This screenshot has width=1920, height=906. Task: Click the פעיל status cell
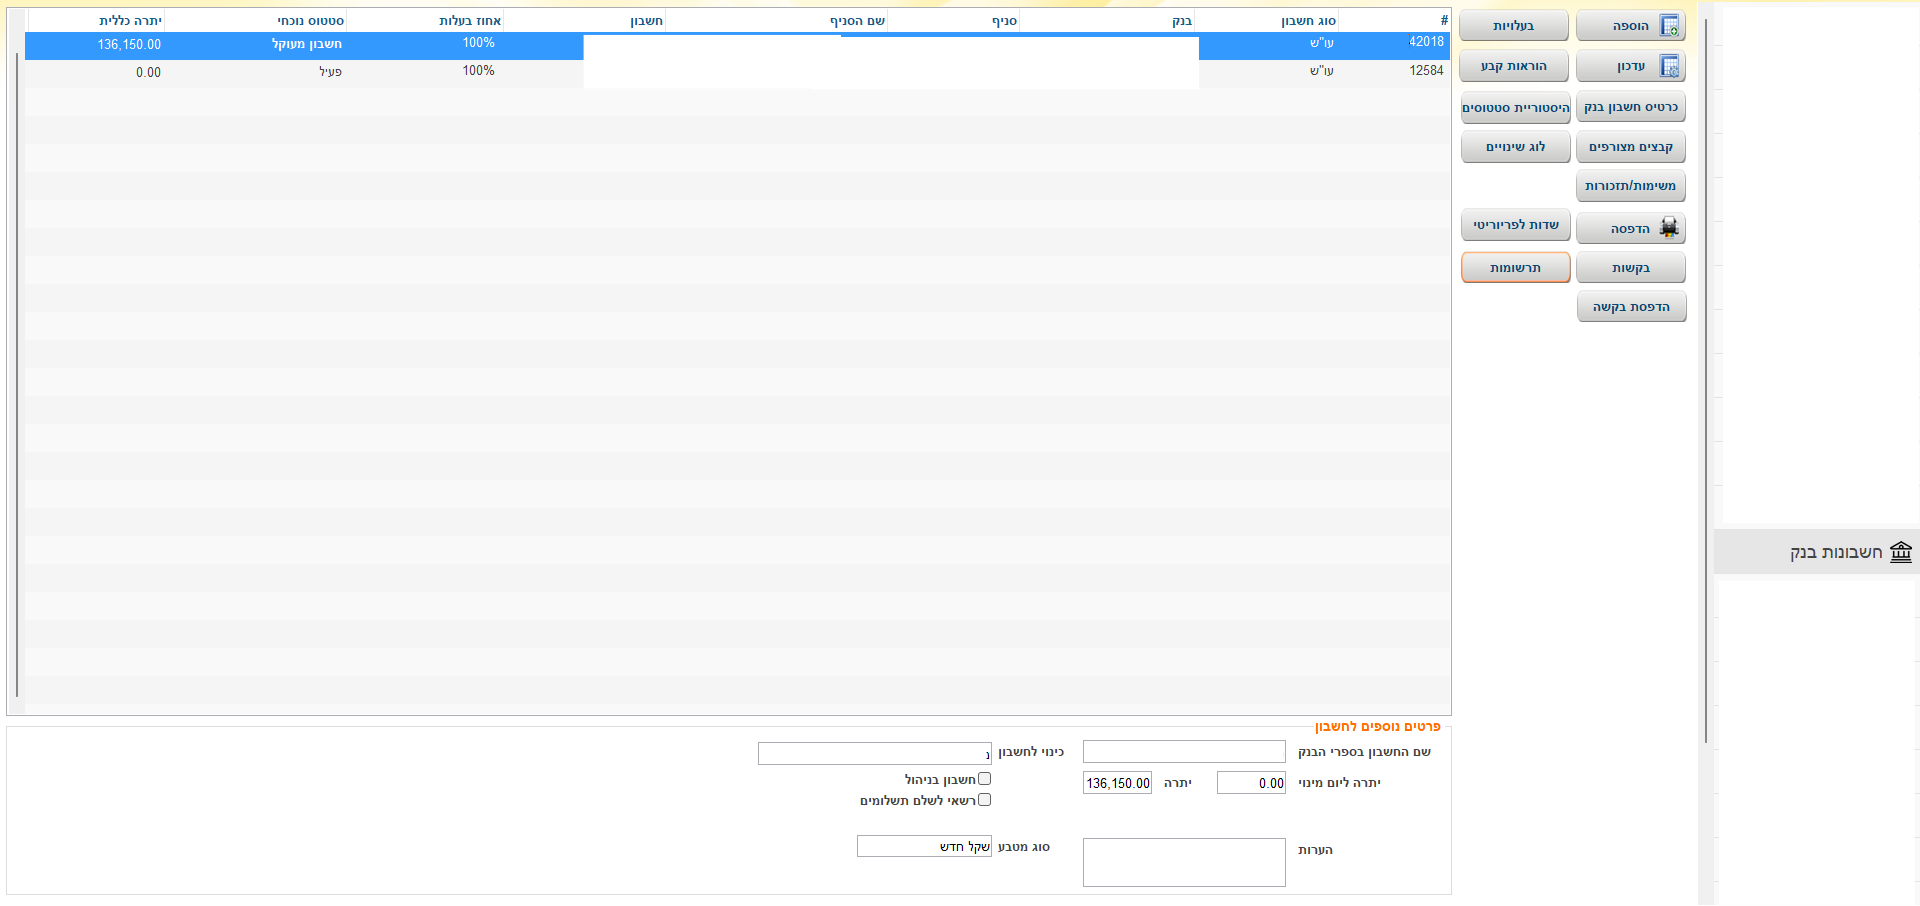(x=330, y=72)
